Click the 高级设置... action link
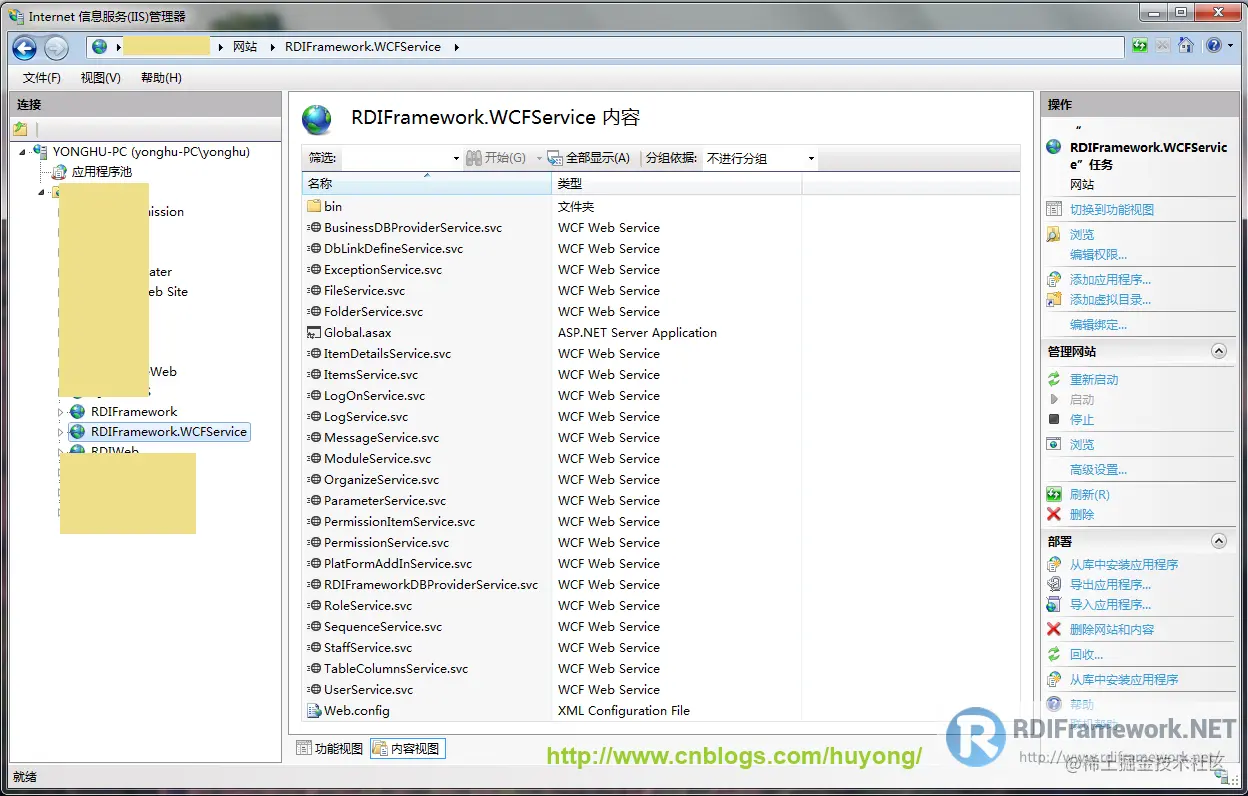The height and width of the screenshot is (796, 1248). click(x=1098, y=470)
